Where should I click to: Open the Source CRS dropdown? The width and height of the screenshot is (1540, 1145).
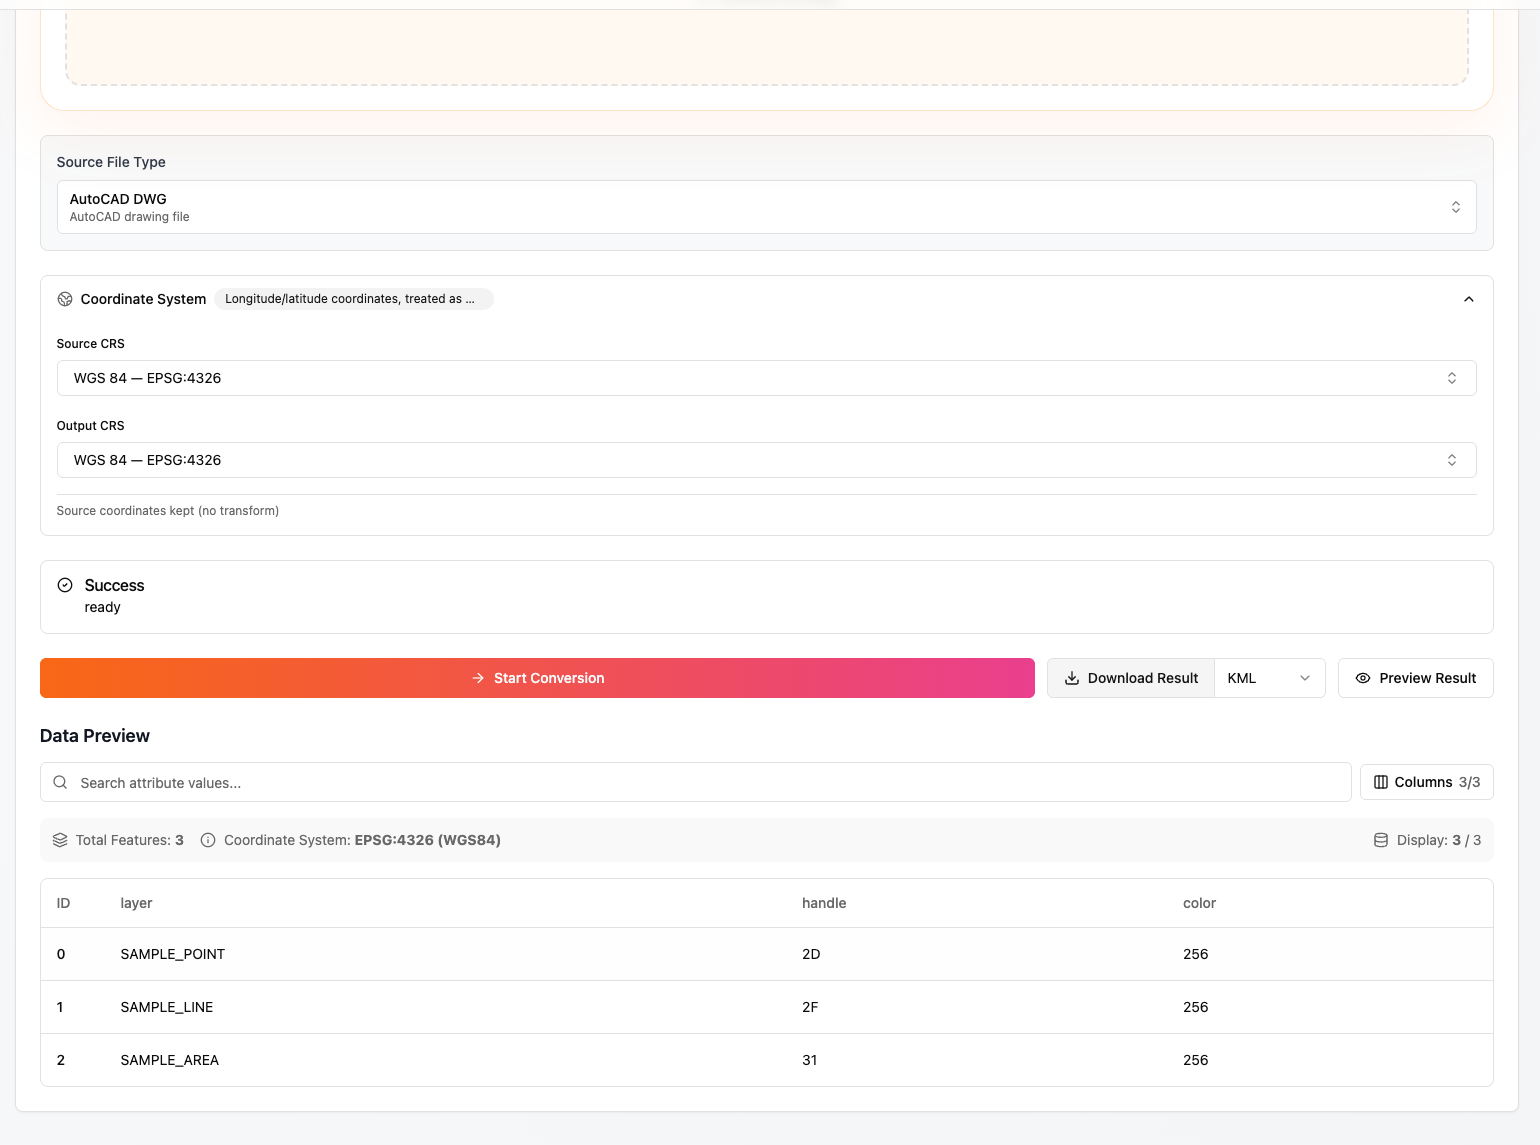[766, 378]
